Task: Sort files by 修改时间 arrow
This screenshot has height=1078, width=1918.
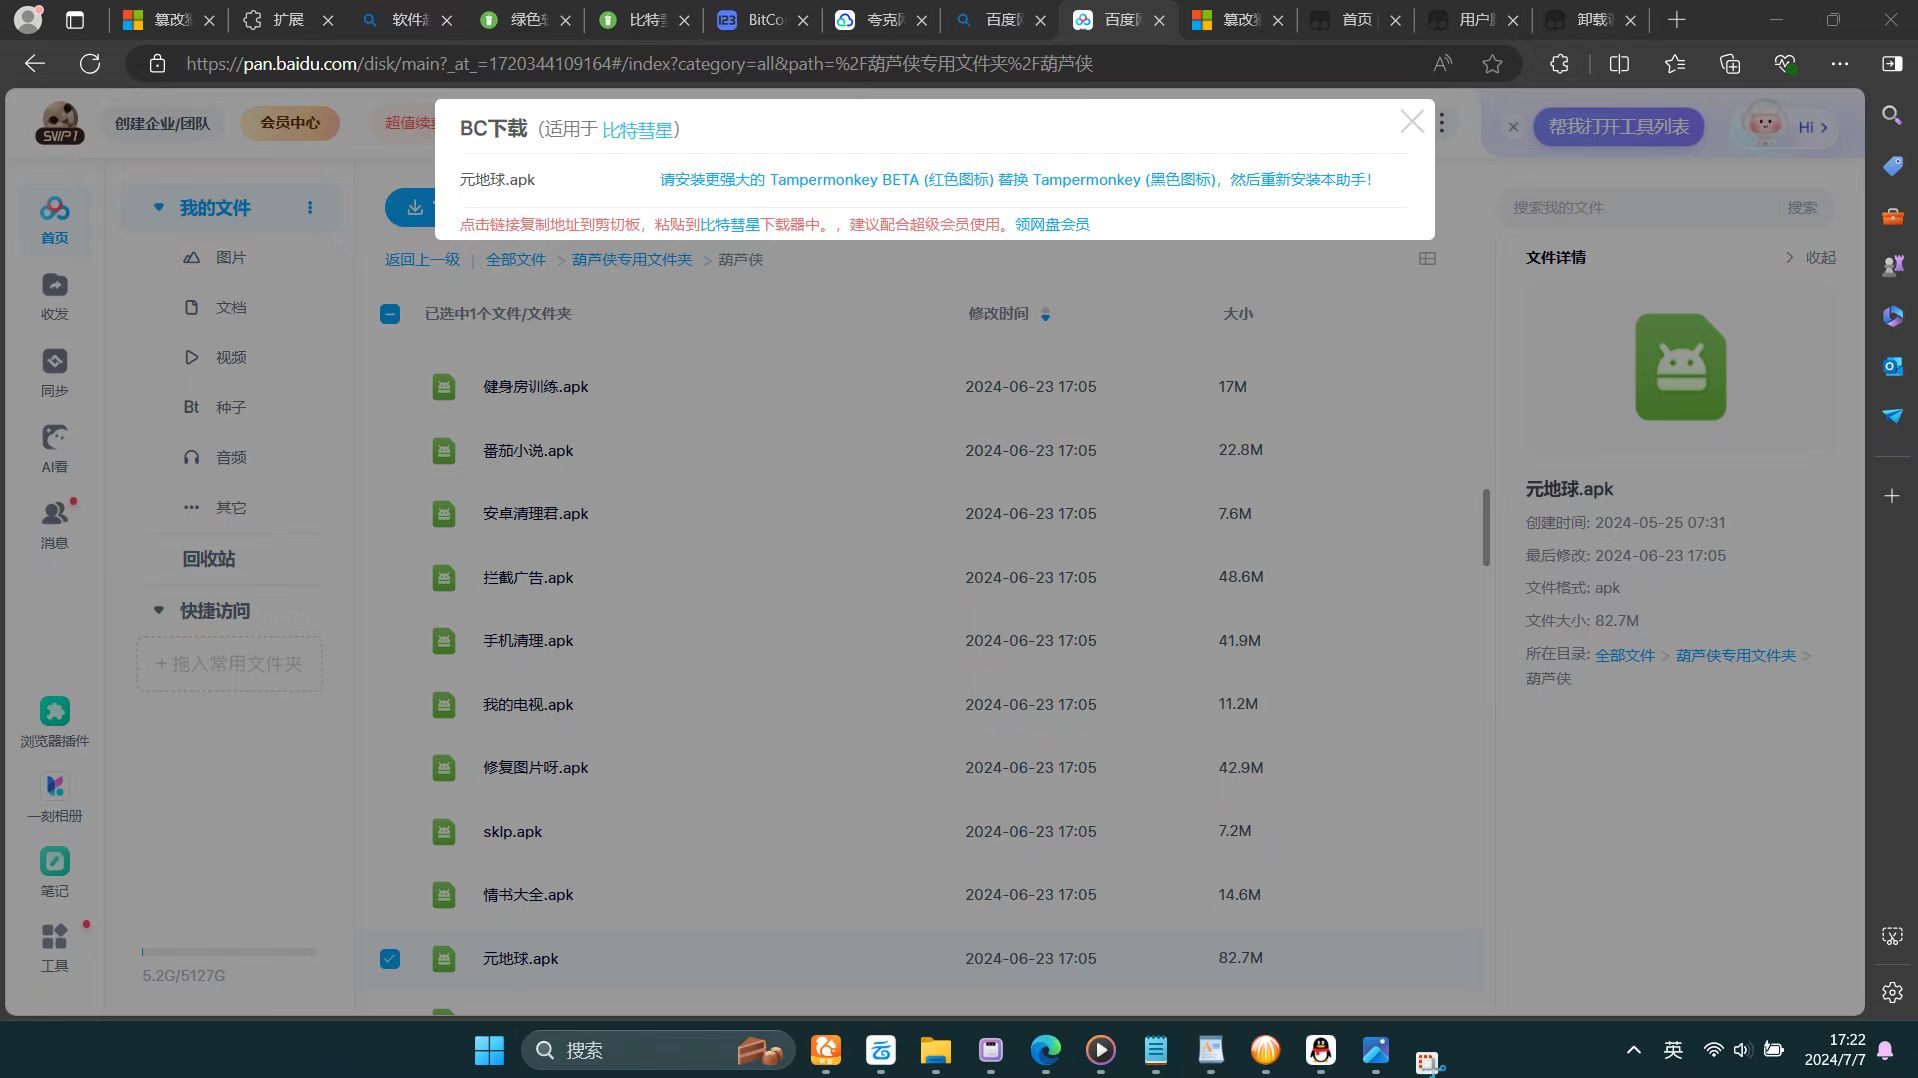Action: (1045, 315)
